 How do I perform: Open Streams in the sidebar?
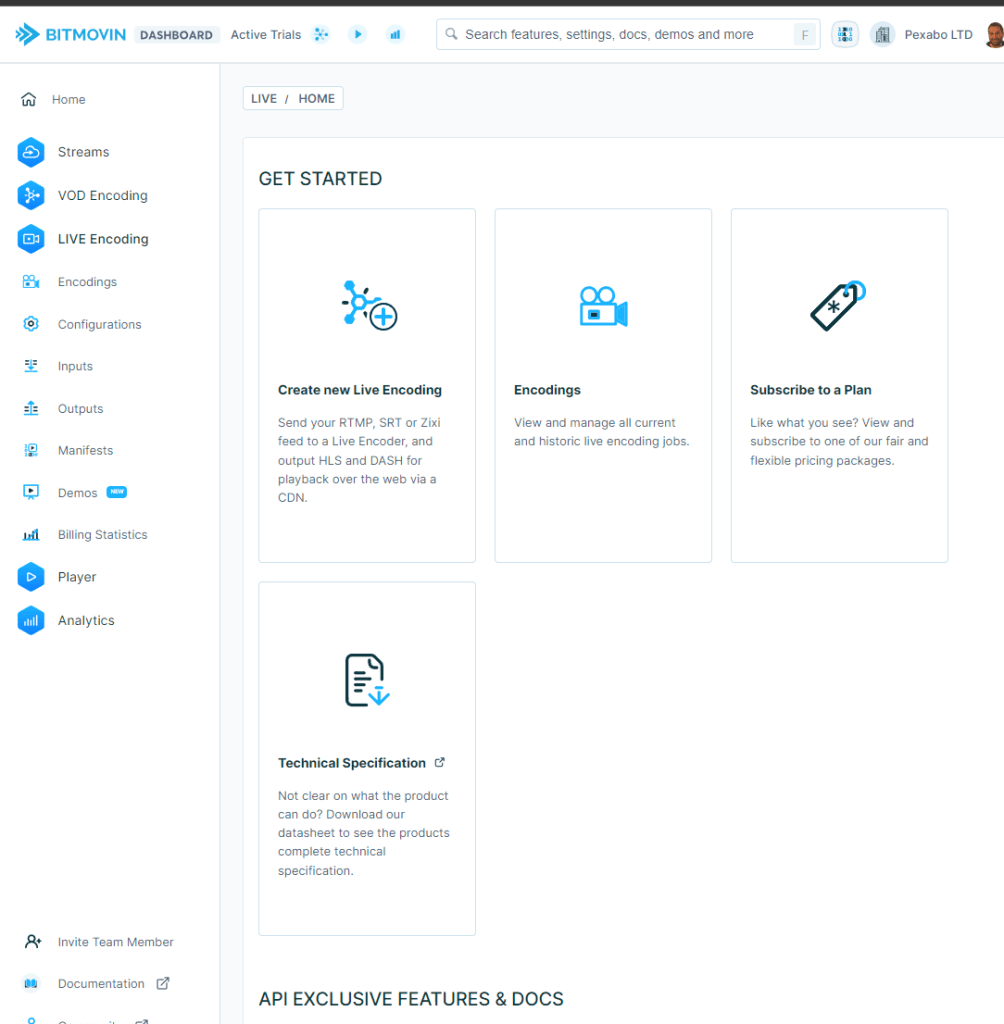coord(84,152)
